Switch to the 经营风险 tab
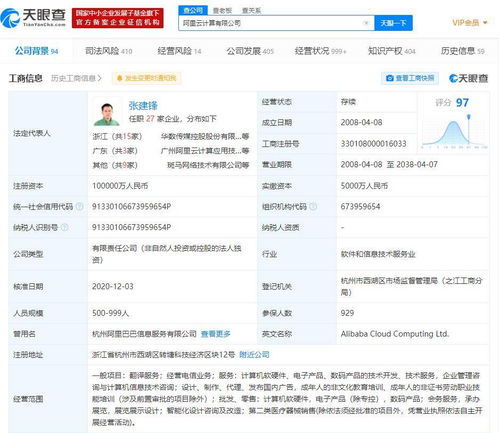Screen dimensions: 499x433 pyautogui.click(x=179, y=51)
